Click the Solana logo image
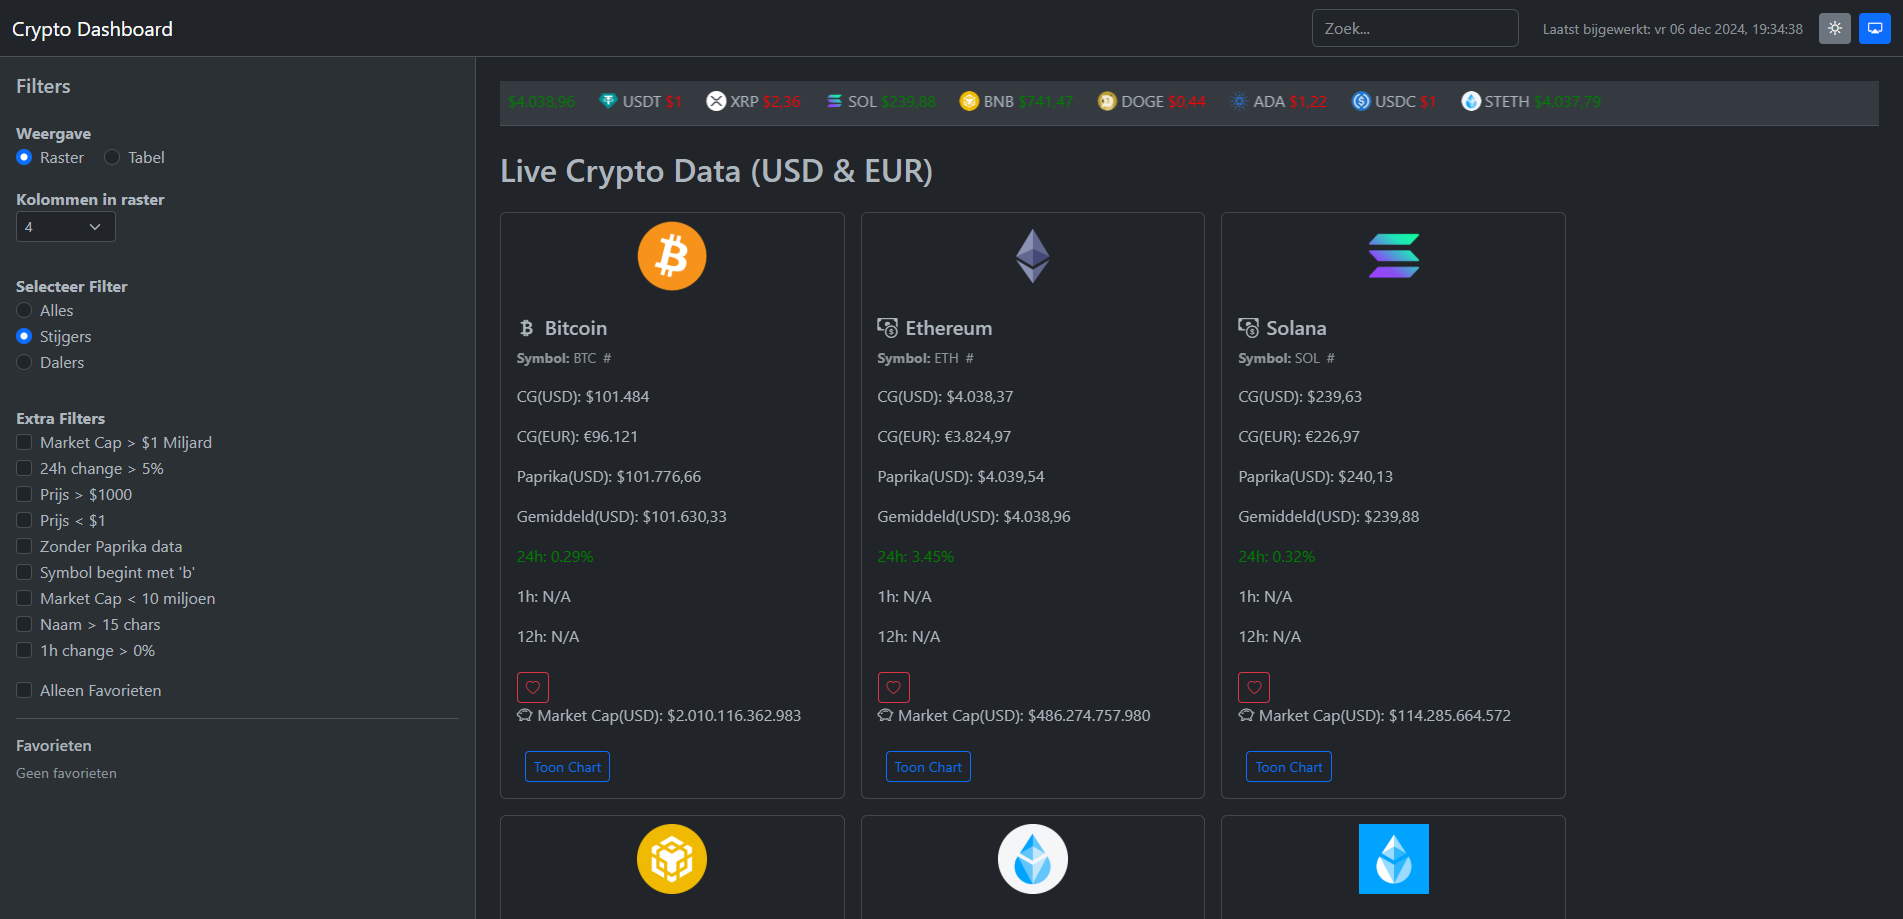The image size is (1903, 919). click(1394, 256)
